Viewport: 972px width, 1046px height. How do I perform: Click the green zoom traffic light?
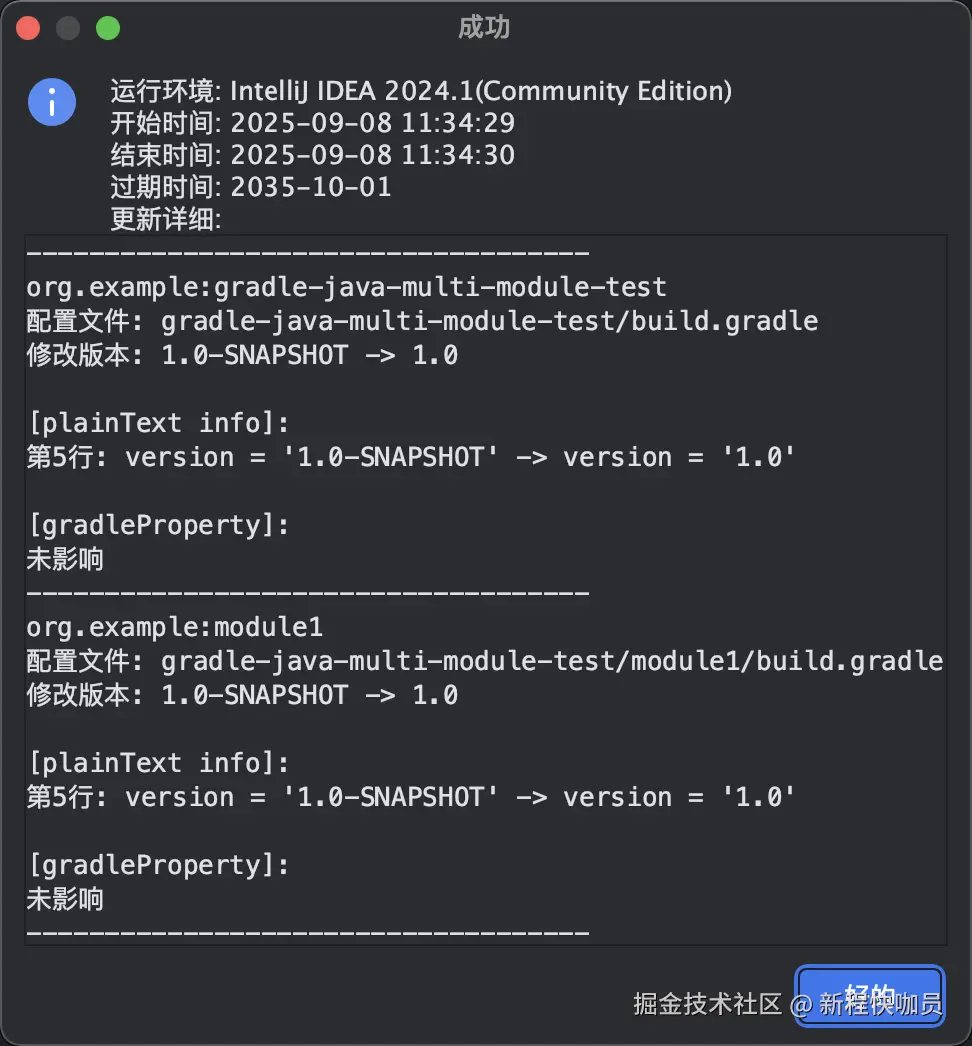107,27
